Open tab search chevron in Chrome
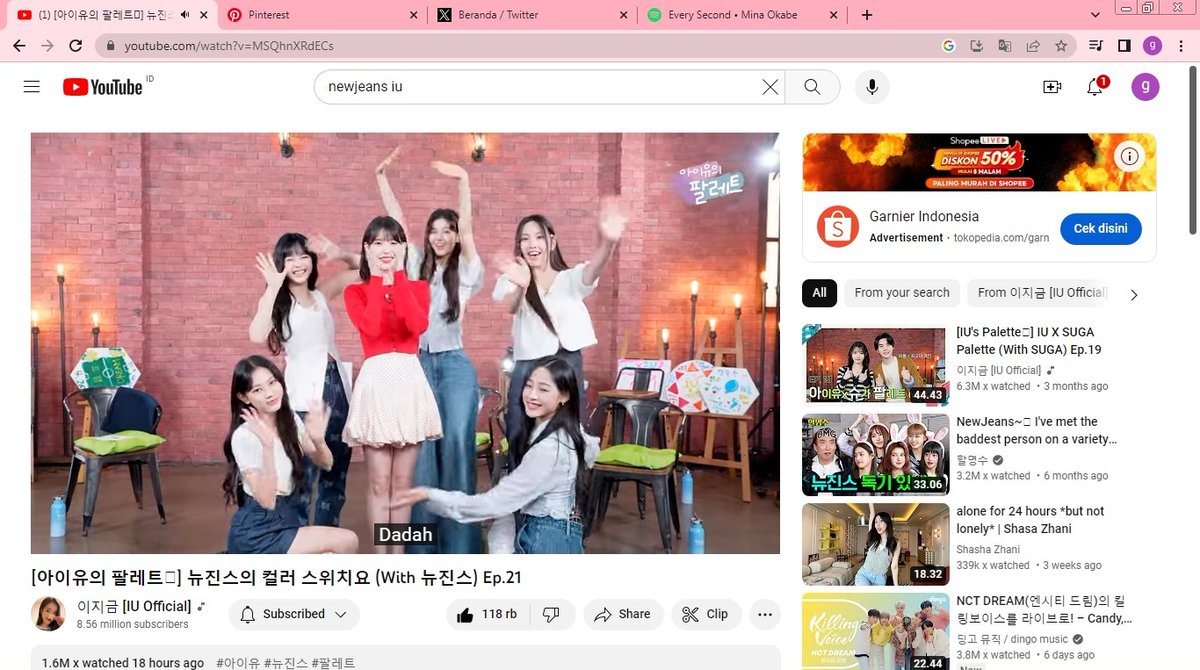 click(x=1095, y=14)
